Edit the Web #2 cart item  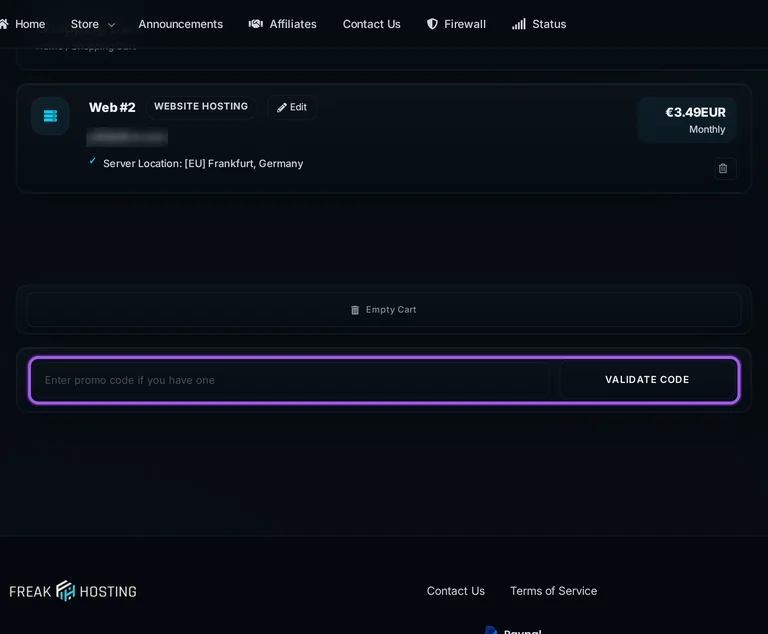coord(292,107)
